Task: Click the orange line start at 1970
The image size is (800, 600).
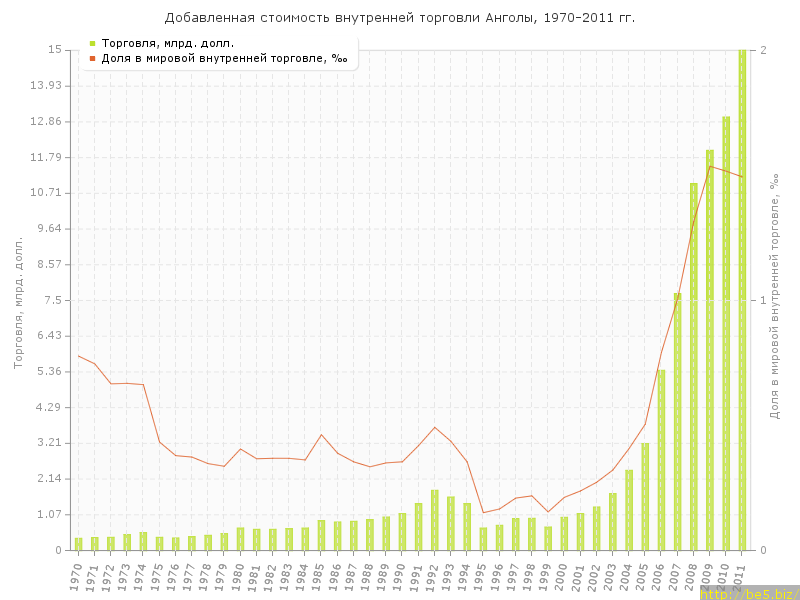Action: 78,356
